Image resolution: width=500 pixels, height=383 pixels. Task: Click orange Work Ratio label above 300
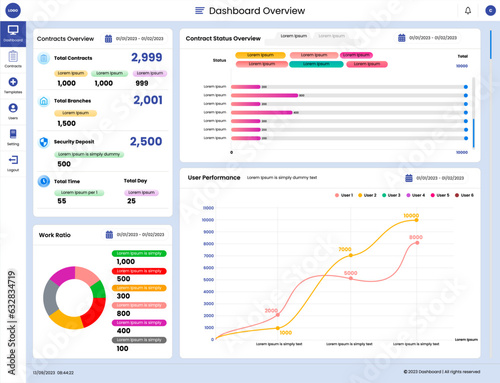[x=139, y=288]
